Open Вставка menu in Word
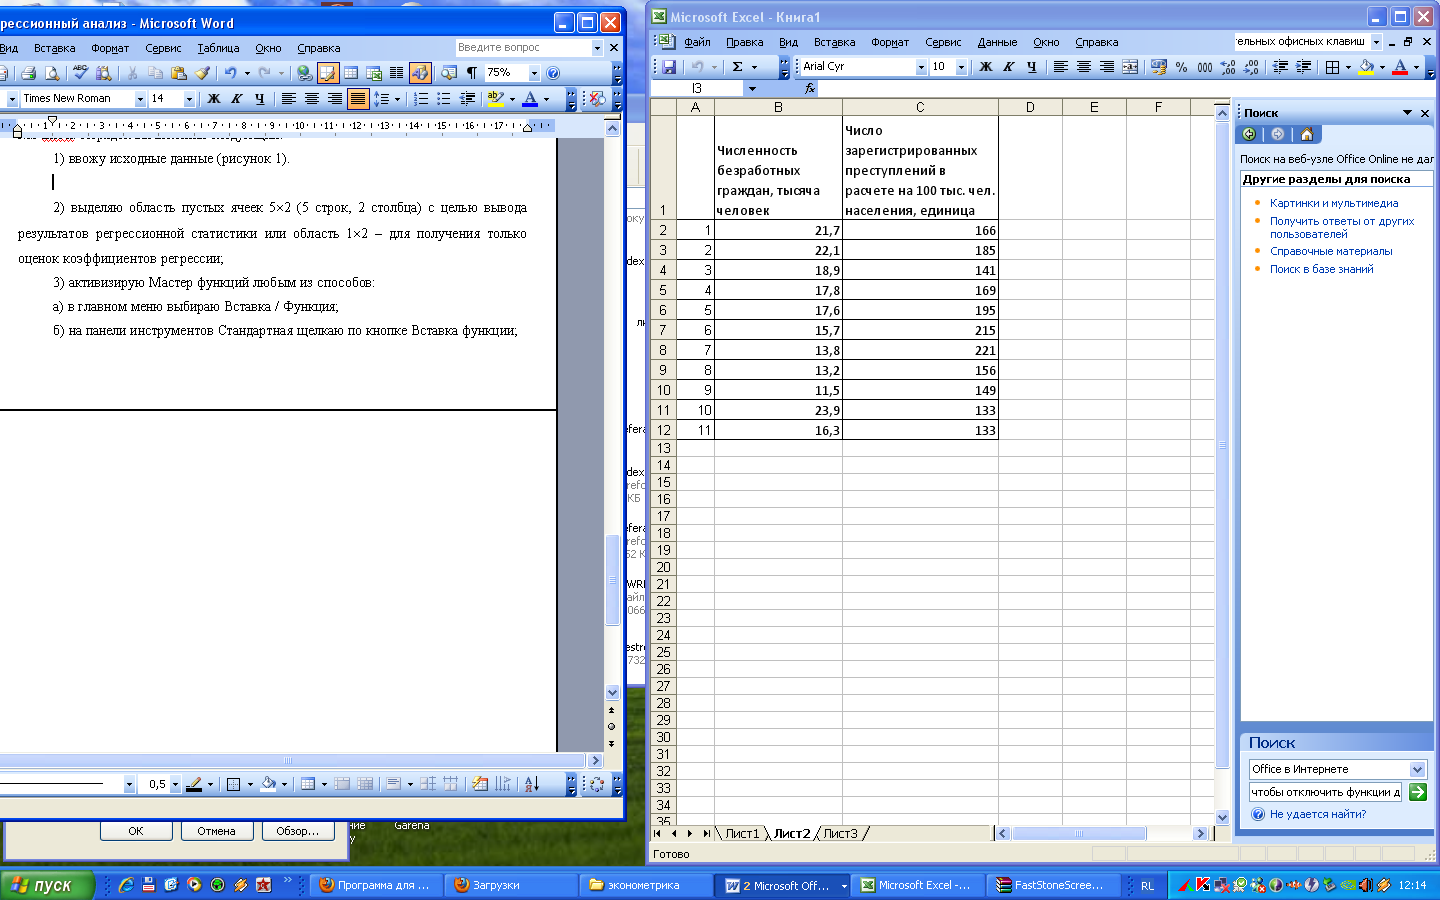Image resolution: width=1440 pixels, height=900 pixels. pos(54,48)
